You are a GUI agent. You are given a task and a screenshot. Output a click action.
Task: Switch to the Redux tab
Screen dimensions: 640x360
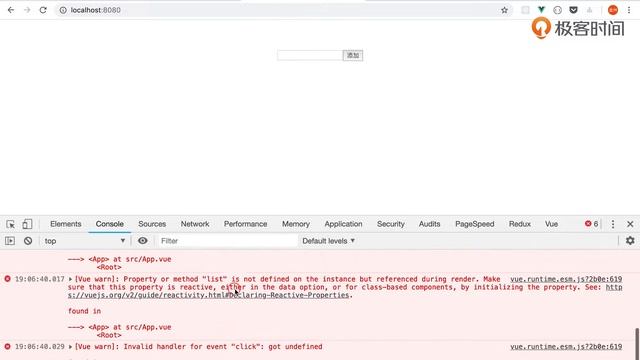(x=520, y=224)
